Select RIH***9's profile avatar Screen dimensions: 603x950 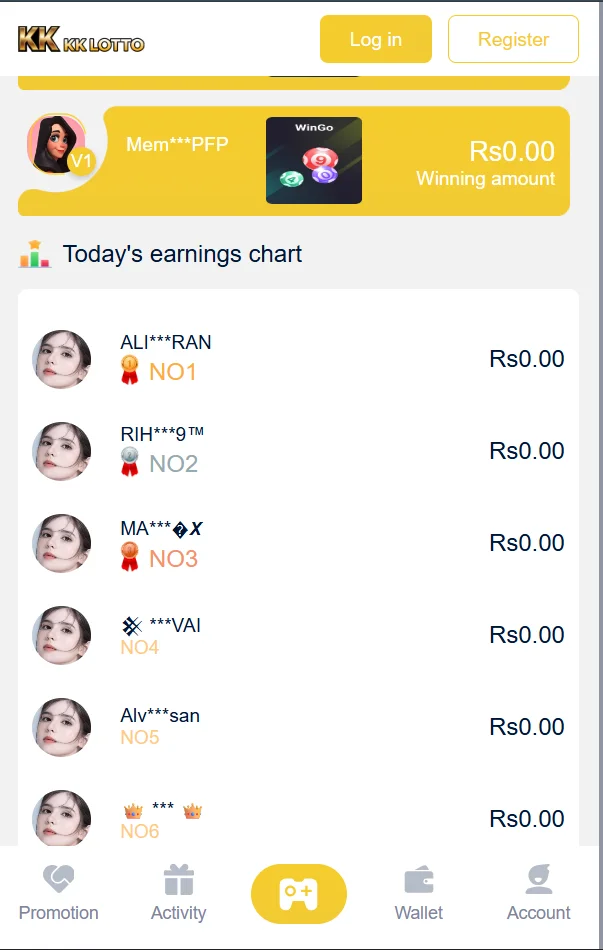pyautogui.click(x=62, y=452)
